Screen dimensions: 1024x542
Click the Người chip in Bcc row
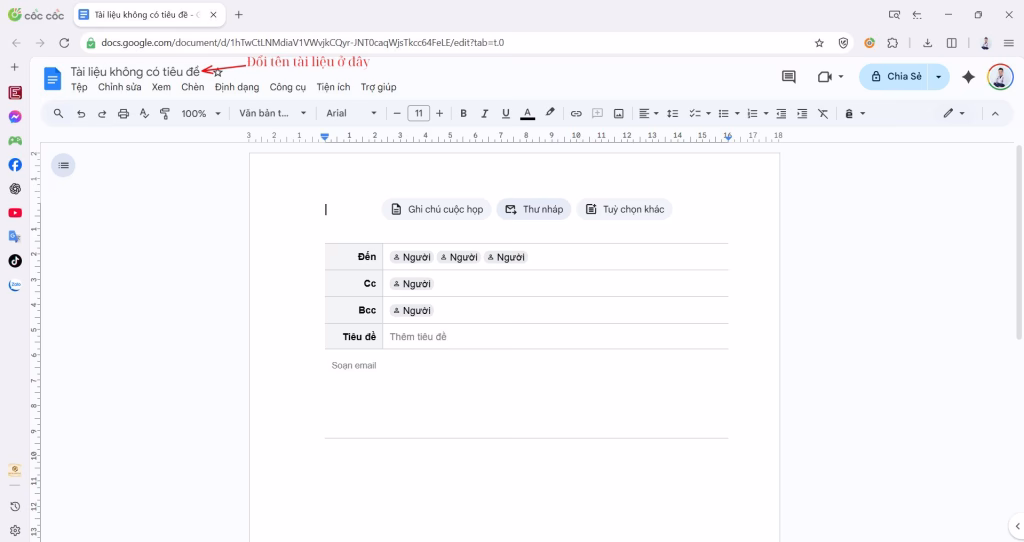(x=412, y=311)
